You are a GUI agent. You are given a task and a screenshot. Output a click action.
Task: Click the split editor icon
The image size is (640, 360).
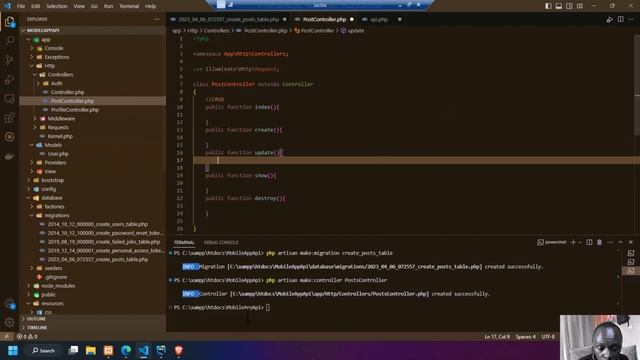(620, 19)
